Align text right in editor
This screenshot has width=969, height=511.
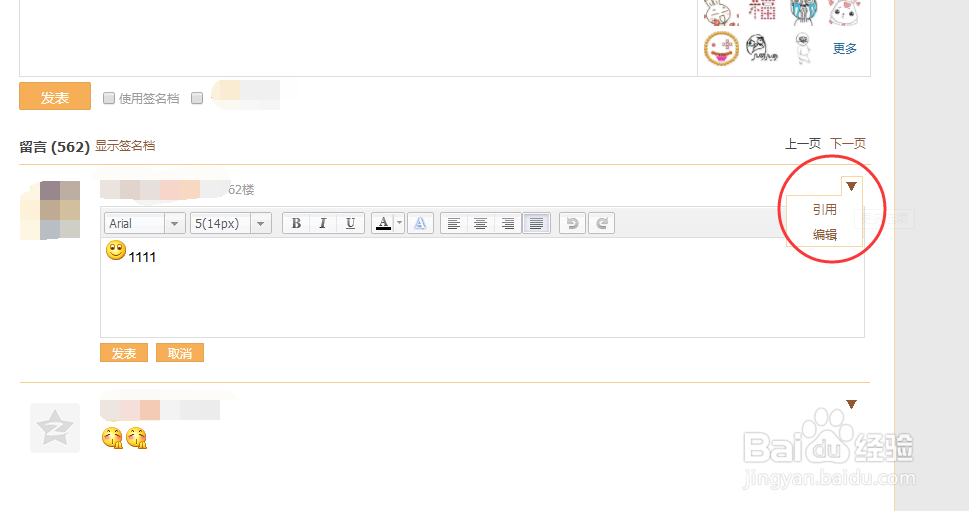tap(507, 223)
